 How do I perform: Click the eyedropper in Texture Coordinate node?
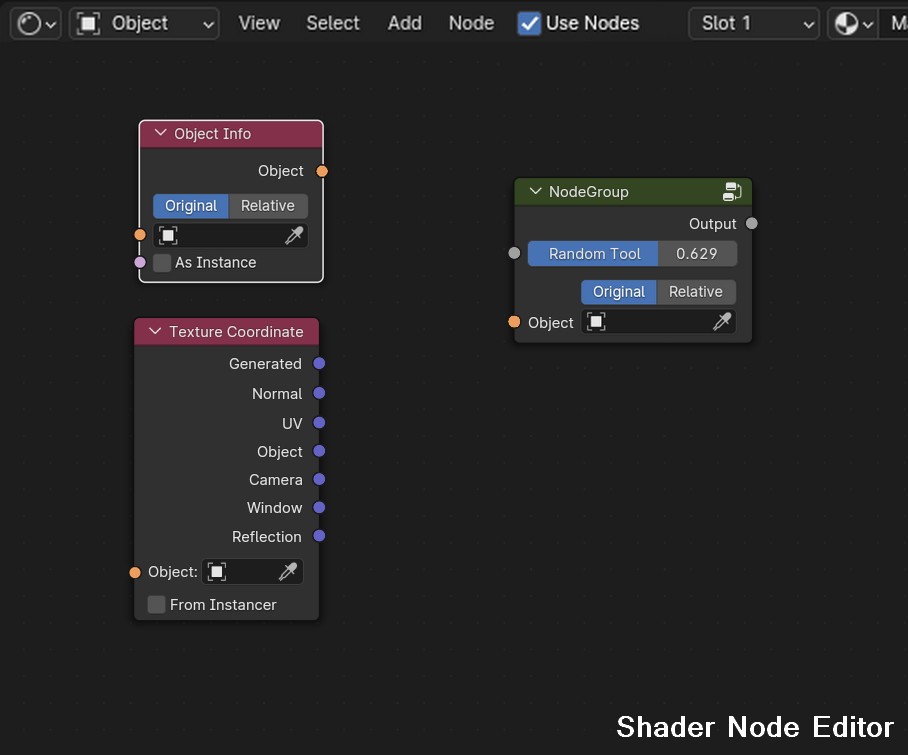tap(288, 571)
